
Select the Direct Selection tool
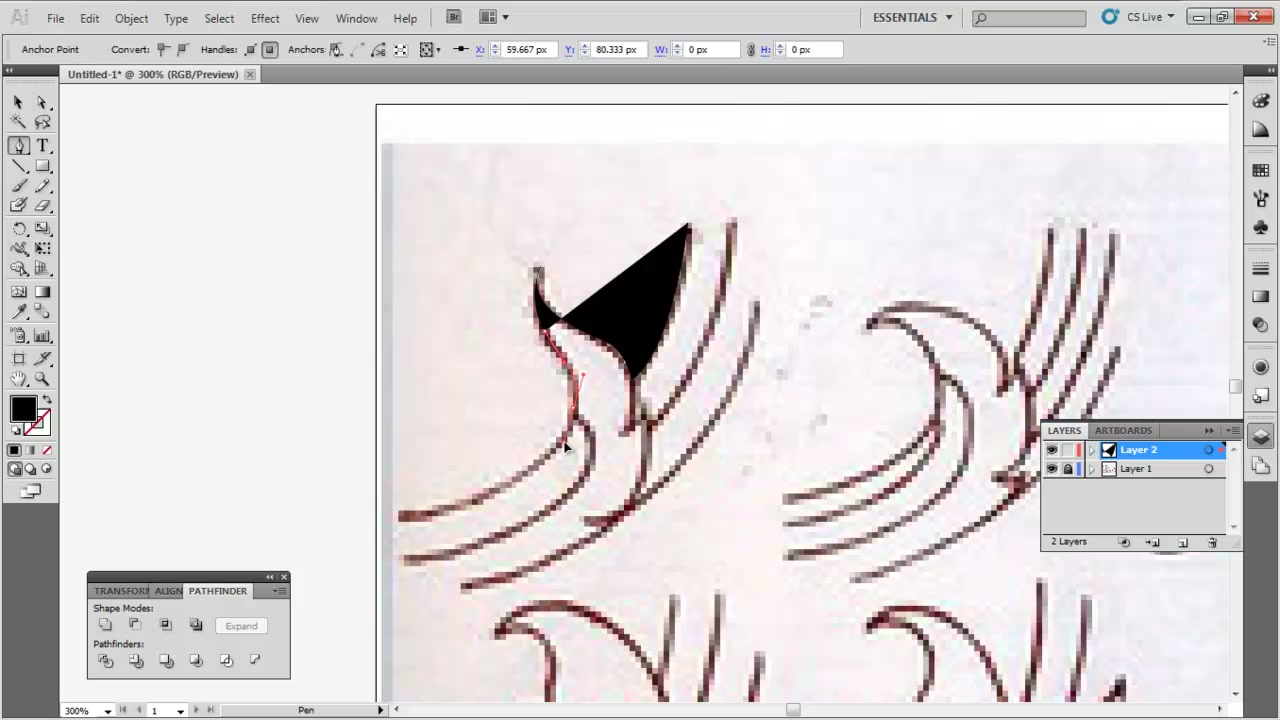[42, 102]
